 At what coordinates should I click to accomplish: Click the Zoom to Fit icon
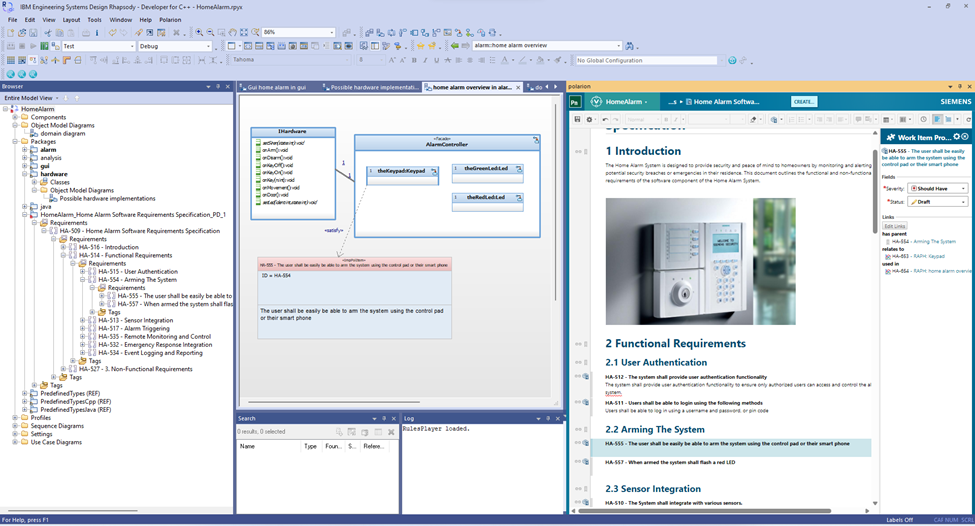tap(244, 32)
